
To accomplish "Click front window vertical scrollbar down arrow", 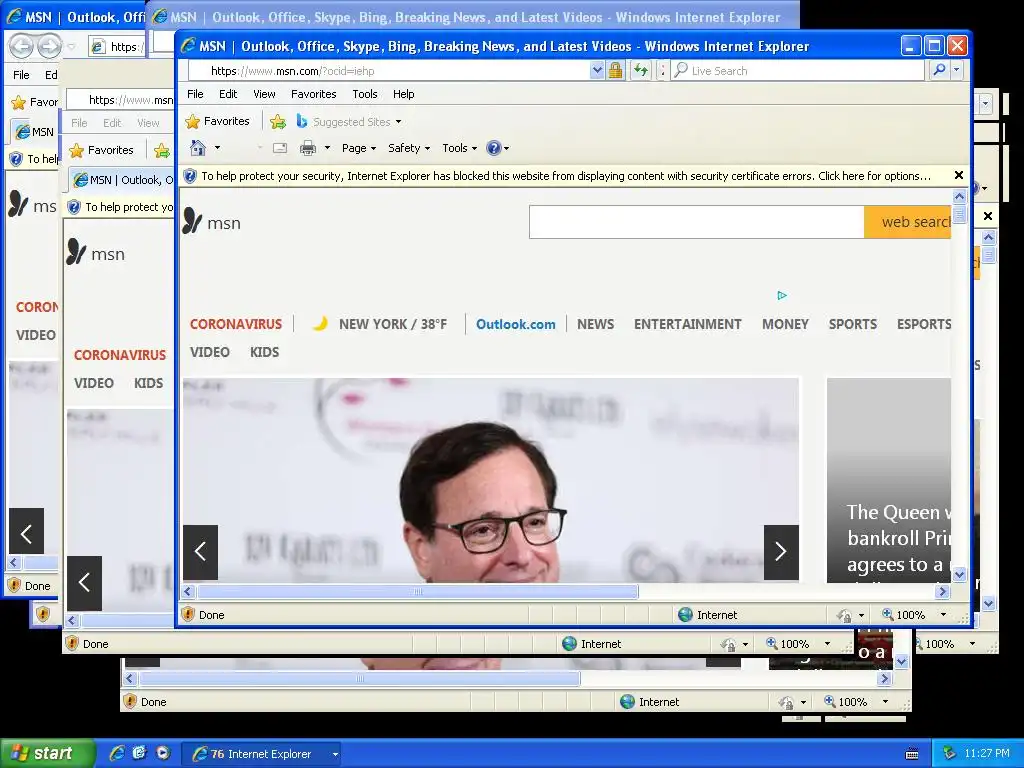I will coord(959,575).
